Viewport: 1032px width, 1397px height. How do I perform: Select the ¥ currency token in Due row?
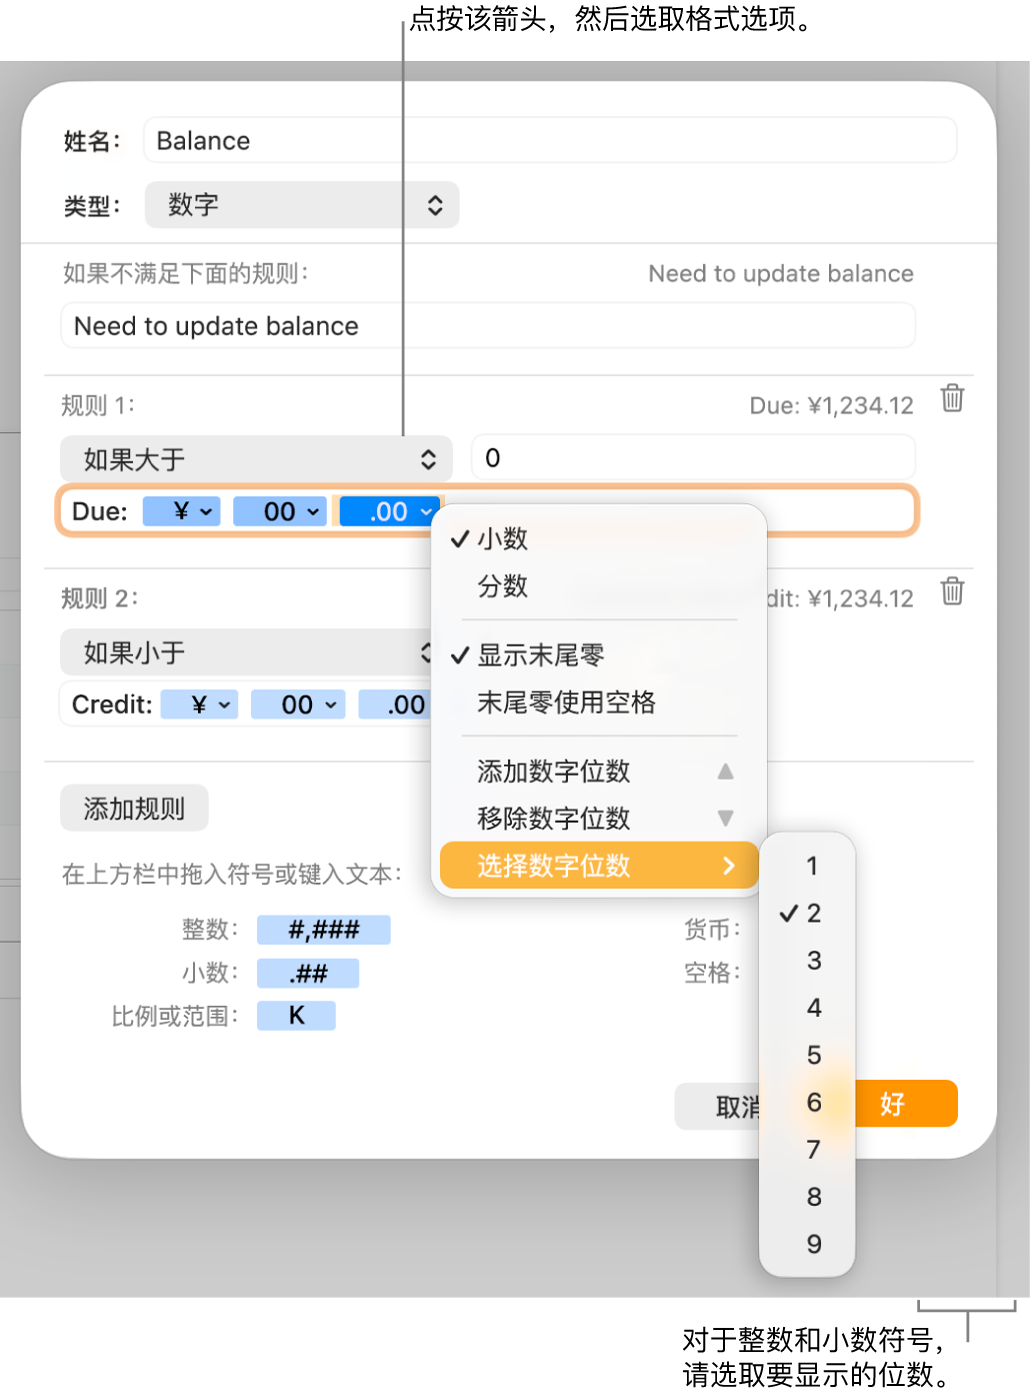tap(181, 511)
